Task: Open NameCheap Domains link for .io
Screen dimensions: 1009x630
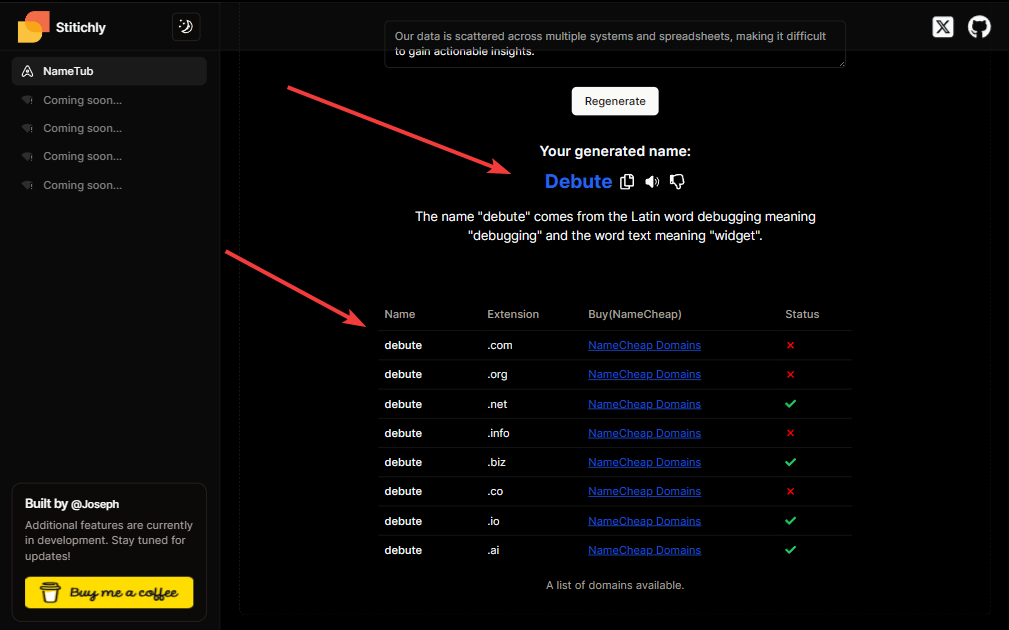Action: point(644,521)
